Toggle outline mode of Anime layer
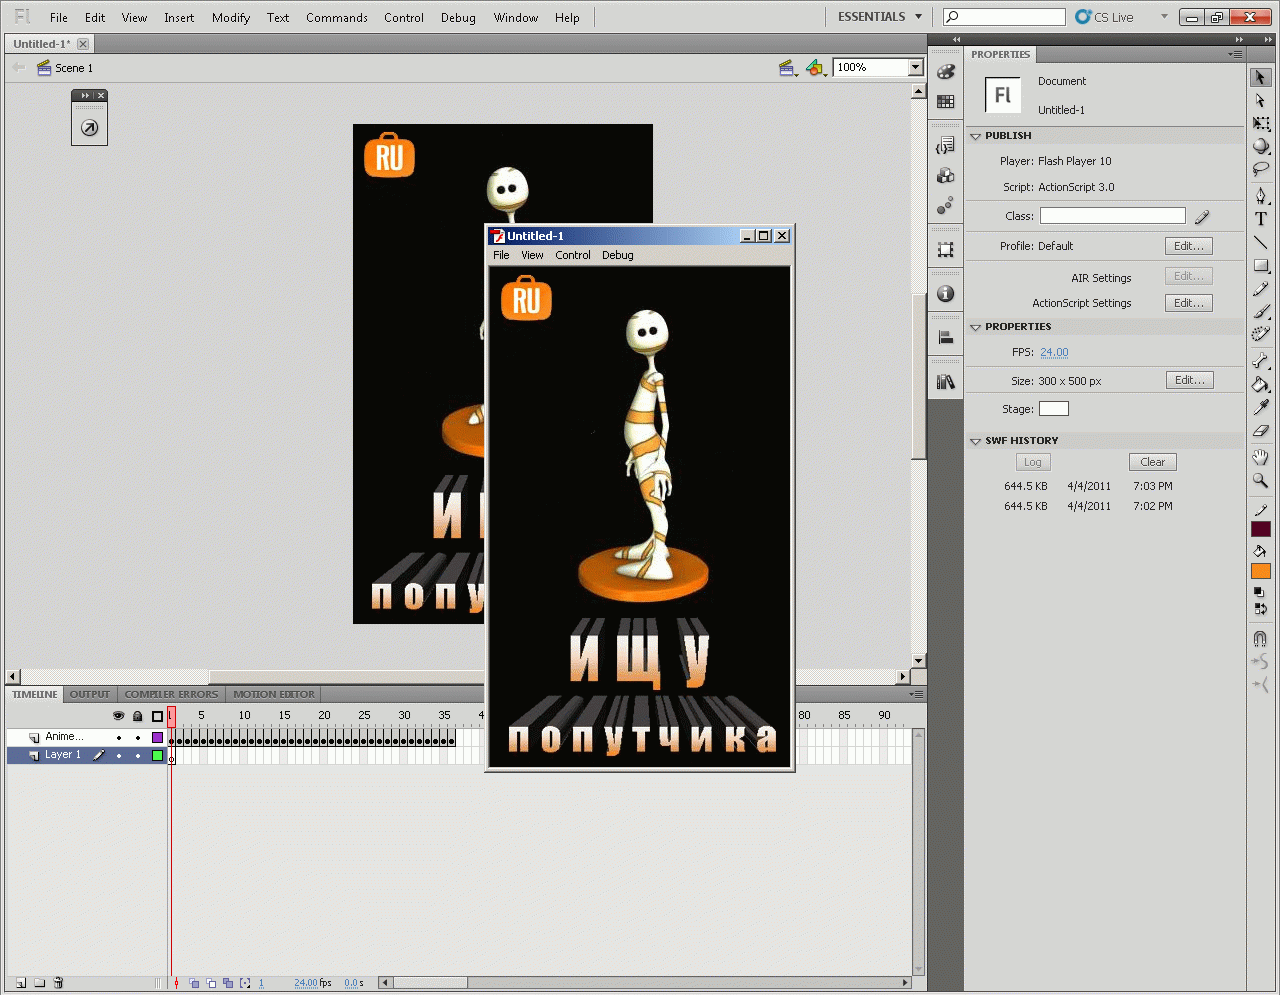This screenshot has width=1280, height=995. click(x=157, y=738)
